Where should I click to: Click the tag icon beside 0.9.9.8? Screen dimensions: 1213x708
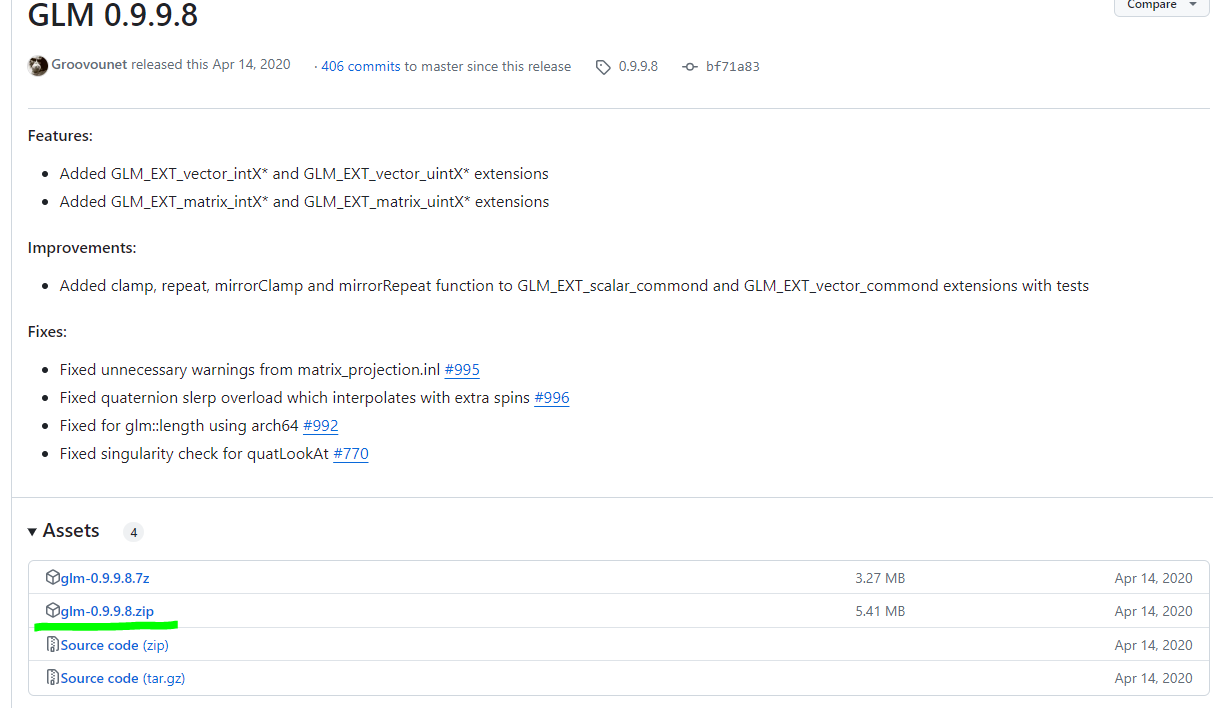coord(603,66)
